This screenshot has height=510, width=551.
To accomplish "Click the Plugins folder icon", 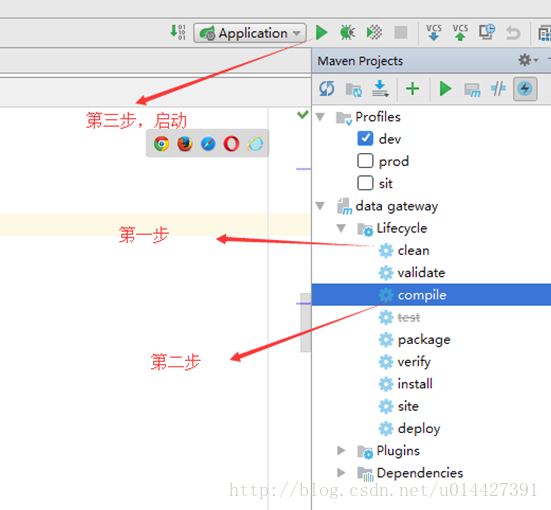I will click(x=365, y=451).
